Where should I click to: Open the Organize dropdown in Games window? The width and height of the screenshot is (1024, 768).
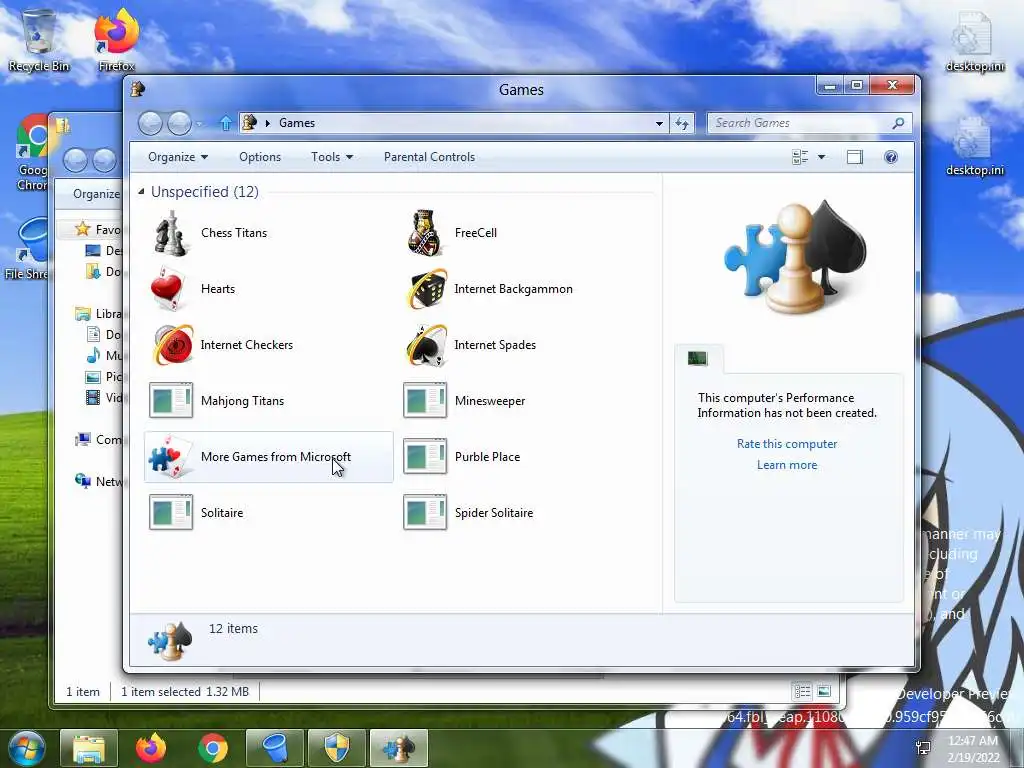(x=178, y=157)
